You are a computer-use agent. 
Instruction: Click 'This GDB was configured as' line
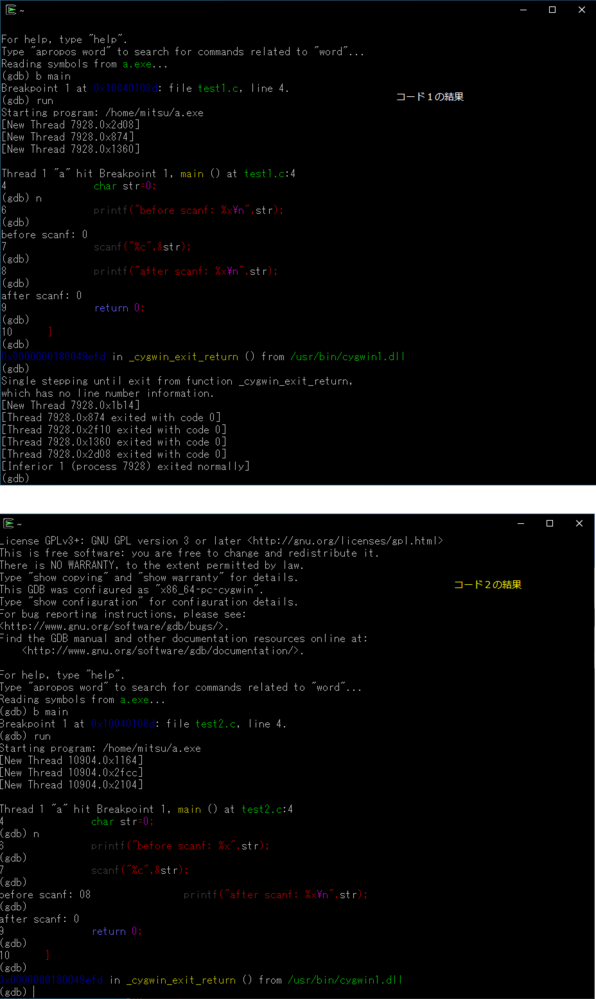pos(131,590)
